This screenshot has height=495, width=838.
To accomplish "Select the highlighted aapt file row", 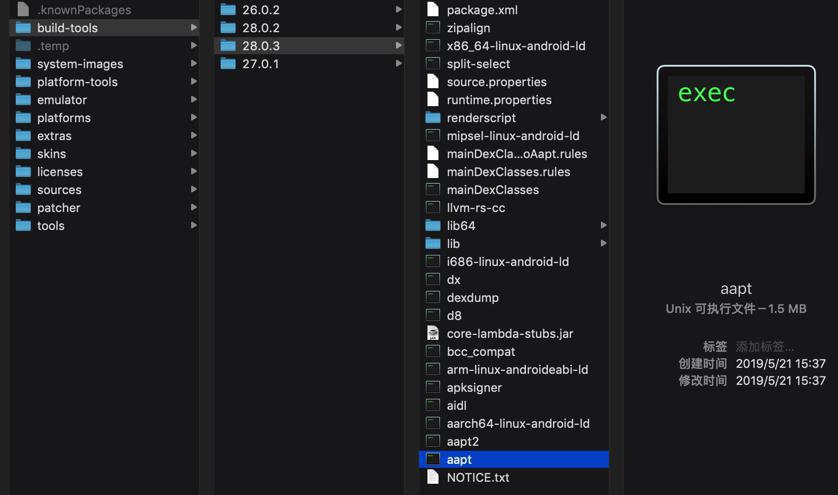I will click(514, 459).
